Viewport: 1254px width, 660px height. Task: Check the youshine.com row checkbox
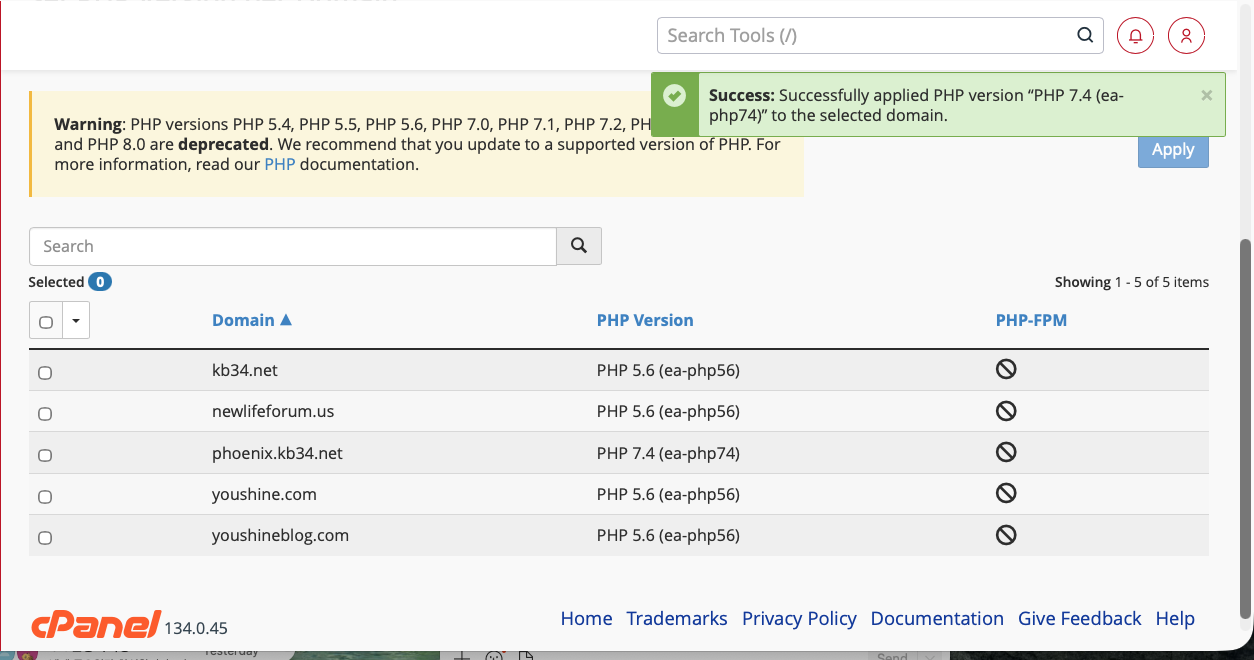[45, 497]
